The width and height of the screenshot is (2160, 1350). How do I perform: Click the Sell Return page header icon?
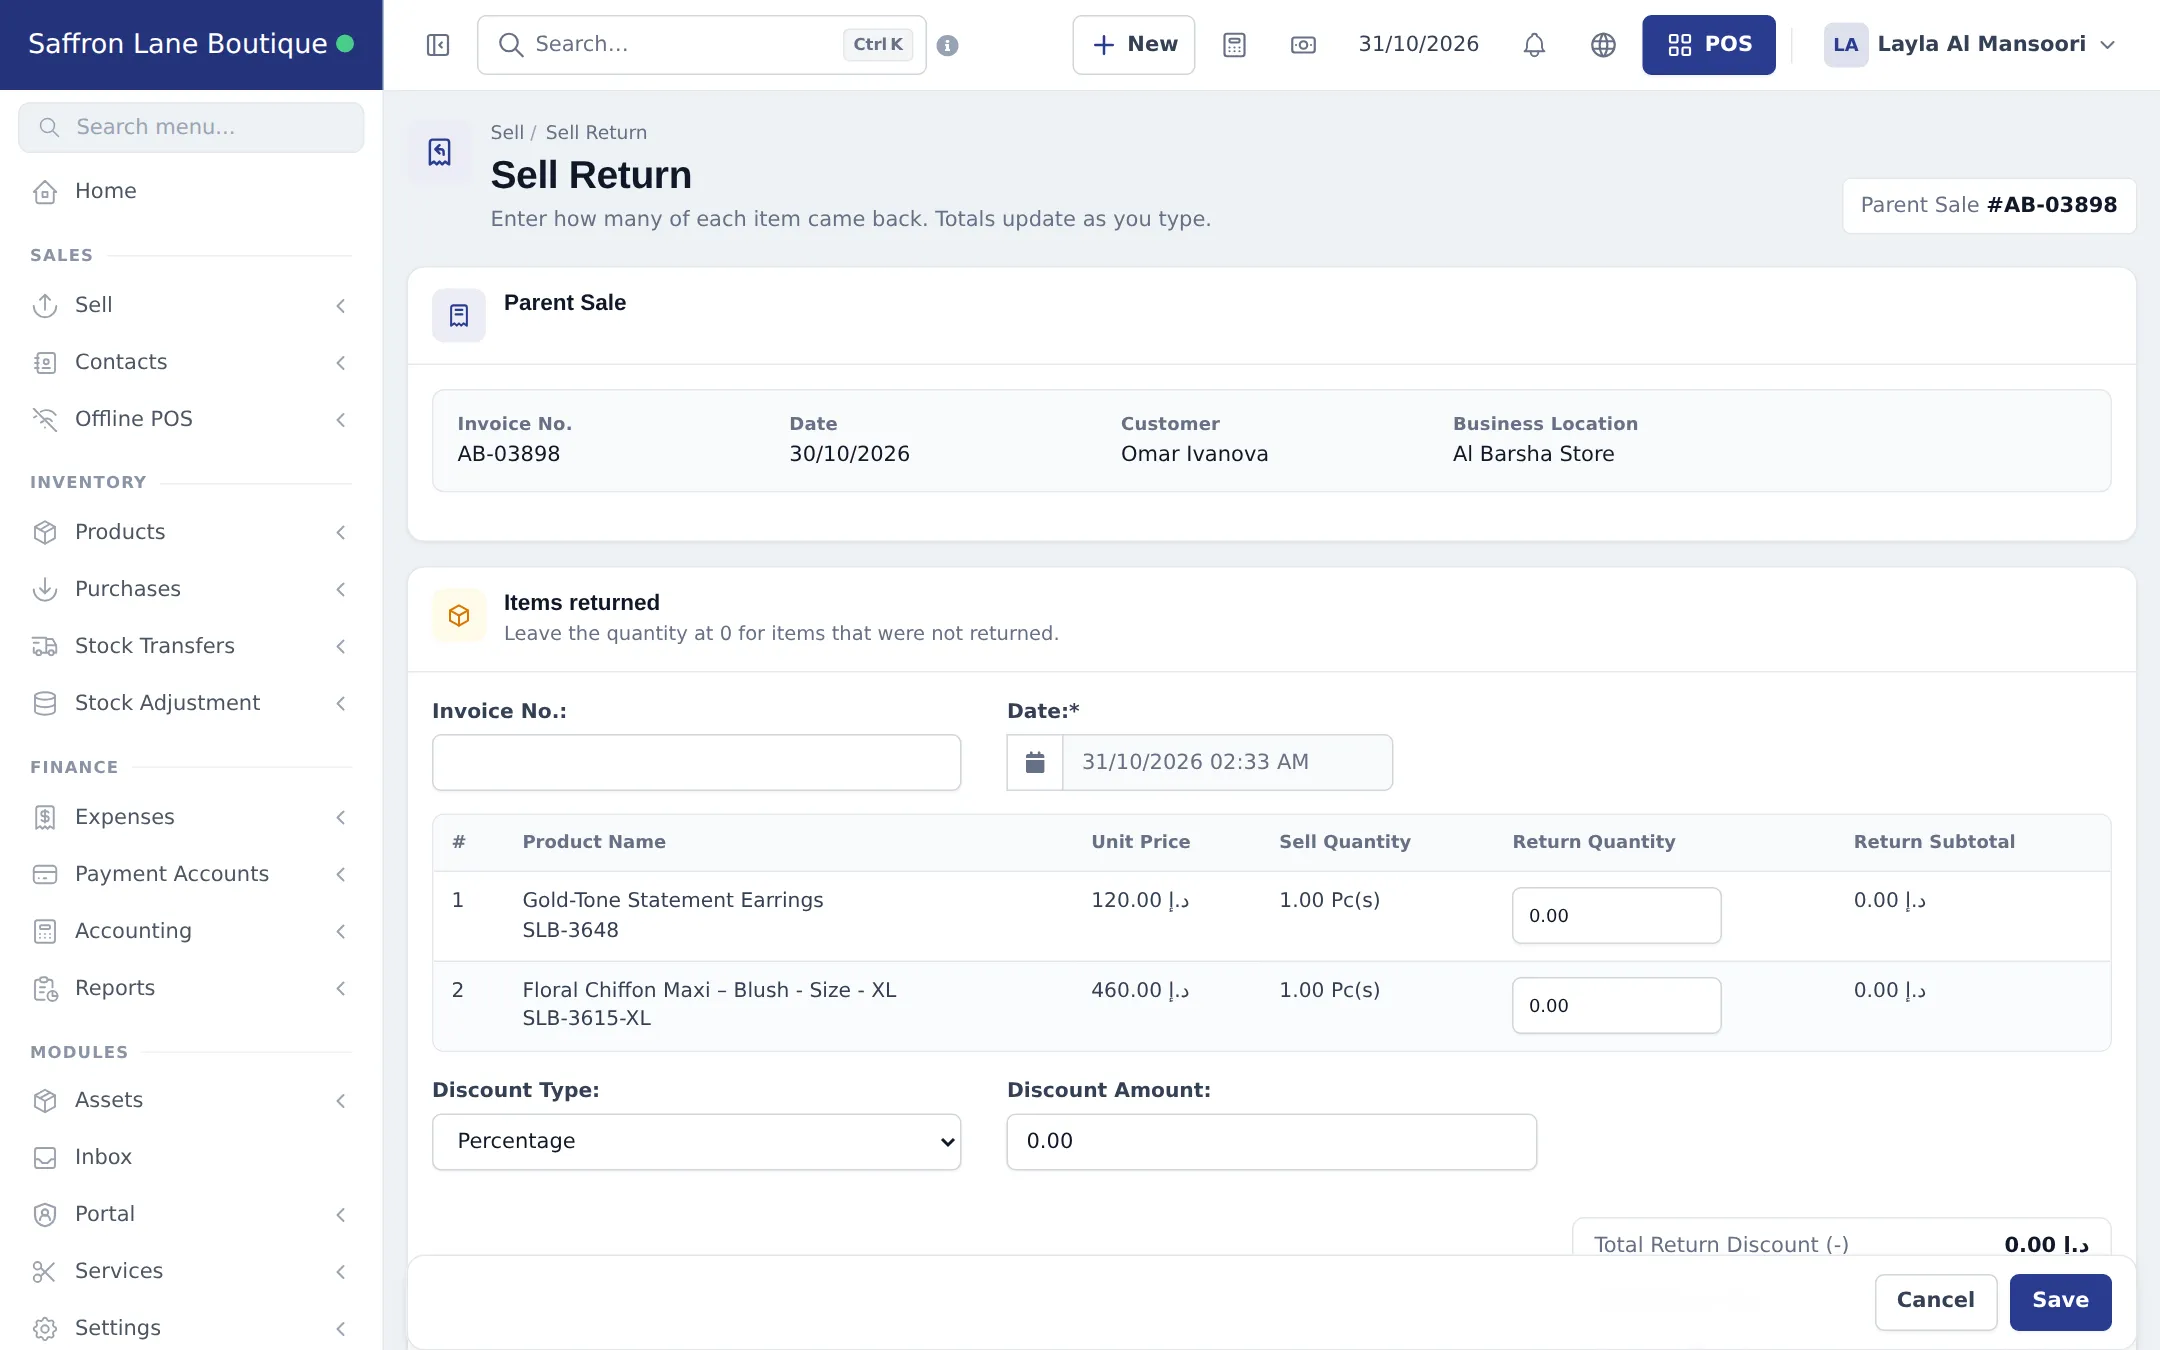[439, 152]
